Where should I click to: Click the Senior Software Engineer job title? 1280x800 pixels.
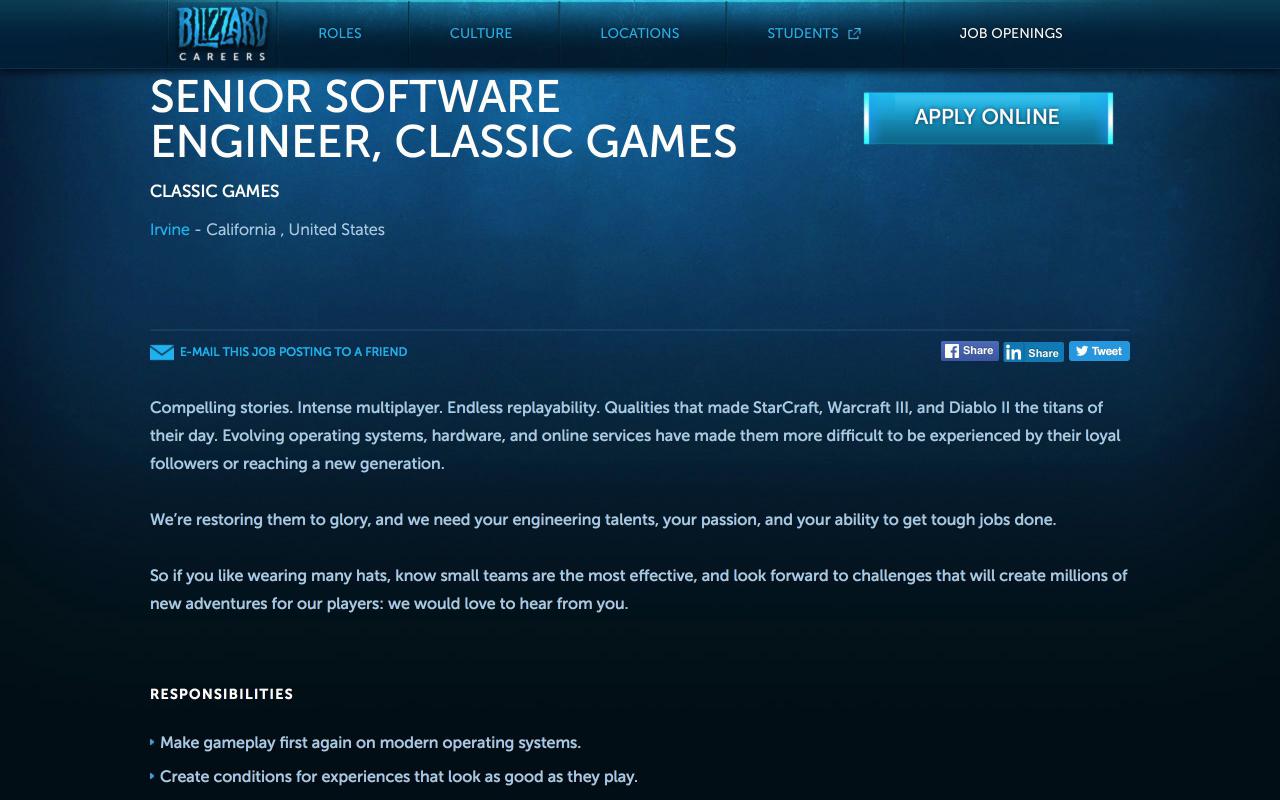pyautogui.click(x=444, y=119)
